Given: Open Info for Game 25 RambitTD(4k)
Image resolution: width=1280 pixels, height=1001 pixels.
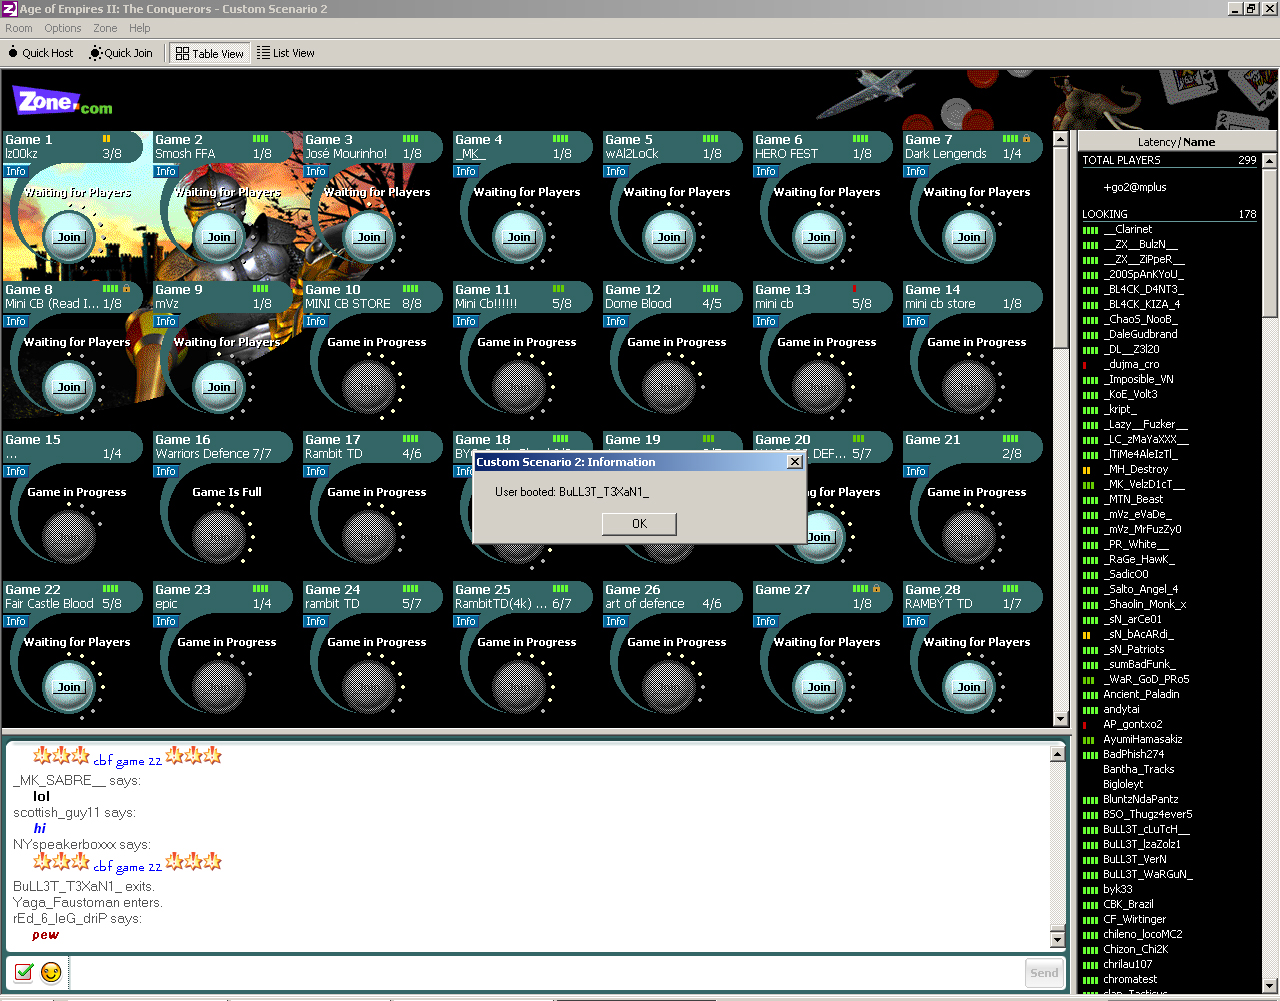Looking at the screenshot, I should point(466,621).
